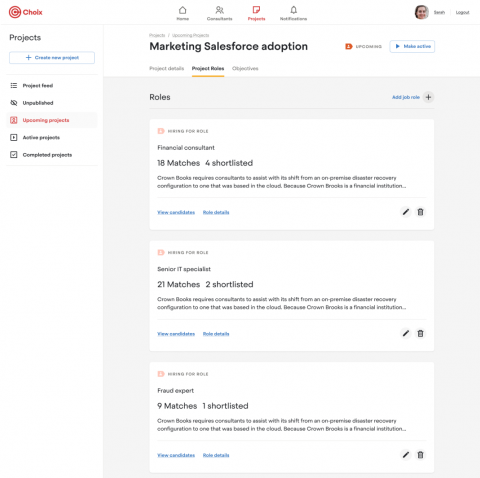Viewport: 480px width, 478px height.
Task: Open Projects in top navigation
Action: (256, 13)
